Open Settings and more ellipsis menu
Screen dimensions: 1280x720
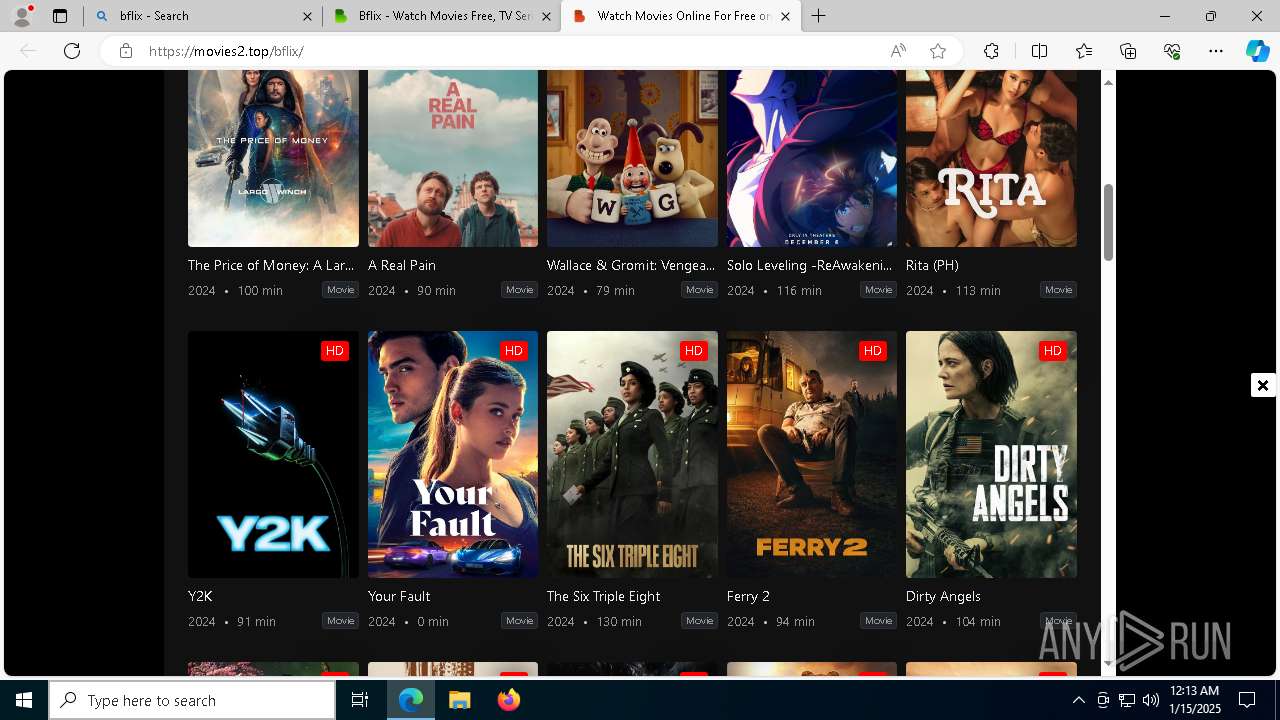click(1216, 51)
